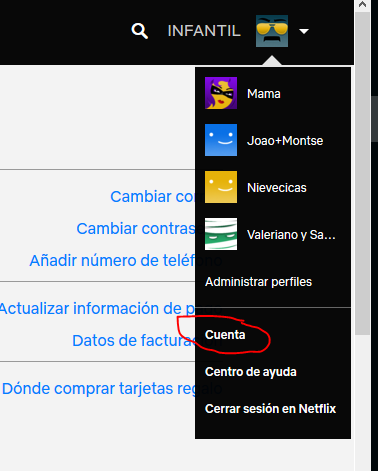Select the Joao+Montse blue avatar
The height and width of the screenshot is (471, 378).
click(x=221, y=140)
